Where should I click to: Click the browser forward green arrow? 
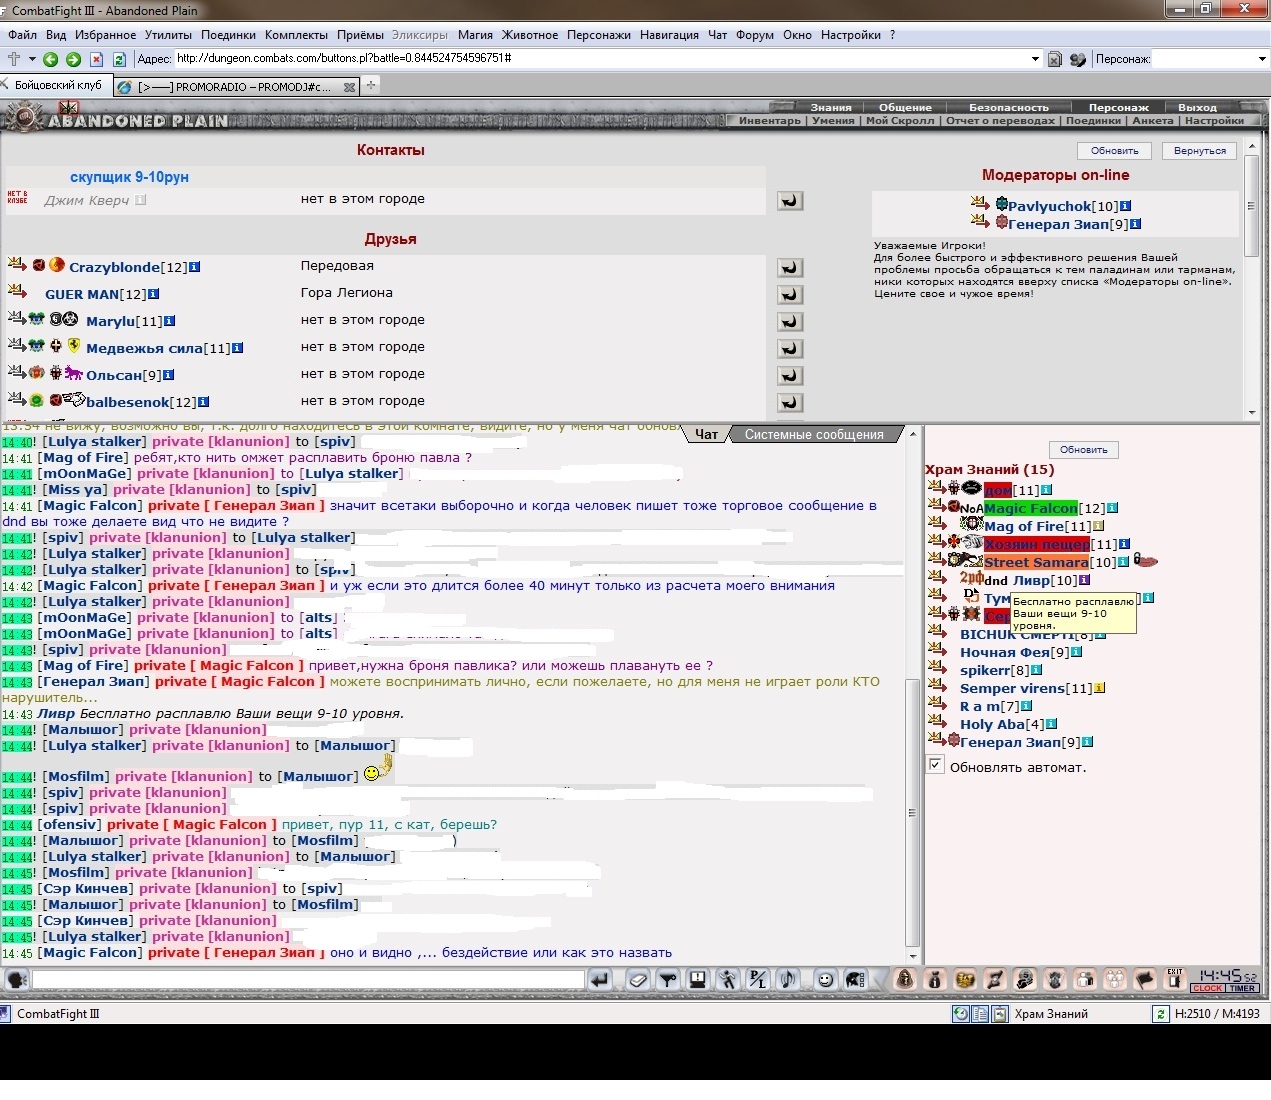(x=73, y=59)
